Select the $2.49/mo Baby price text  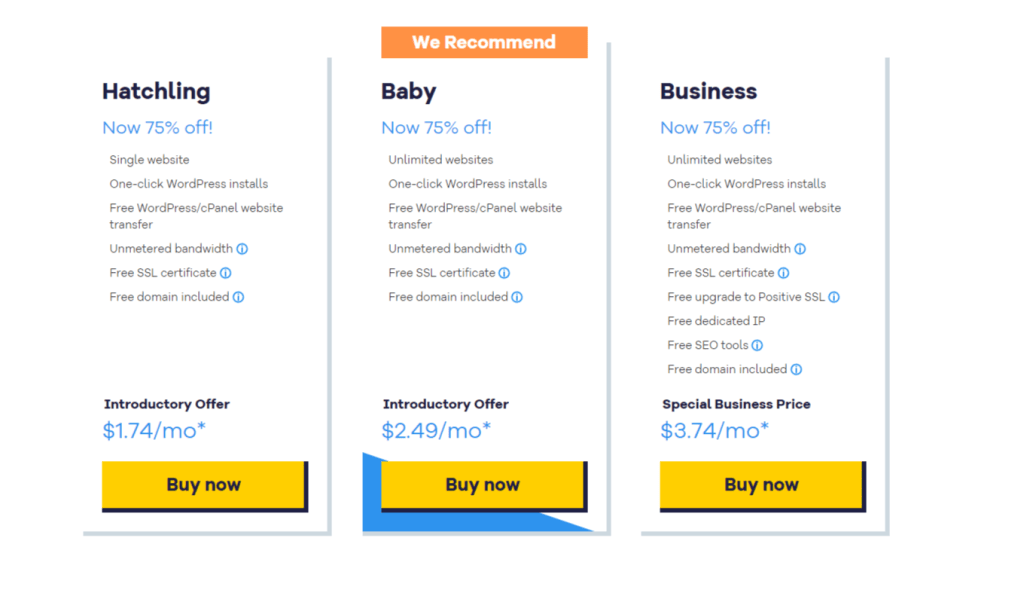(x=436, y=430)
